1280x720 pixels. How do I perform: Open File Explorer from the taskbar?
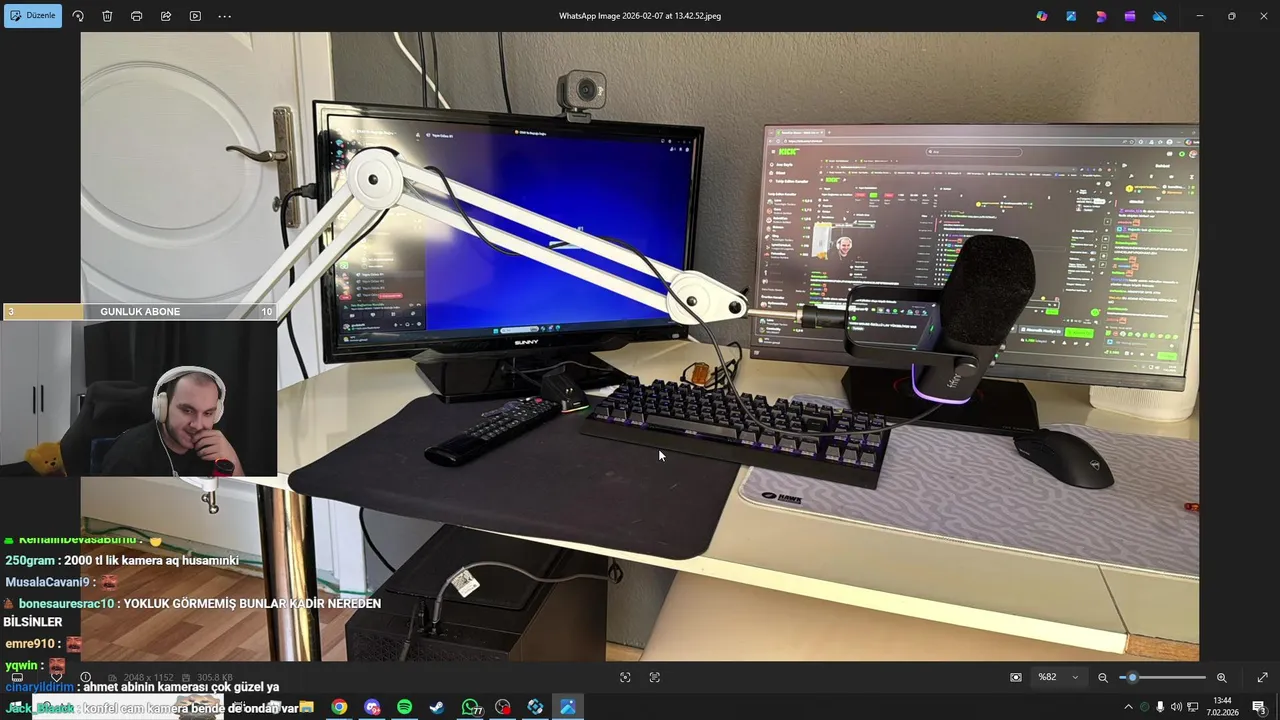pos(306,707)
